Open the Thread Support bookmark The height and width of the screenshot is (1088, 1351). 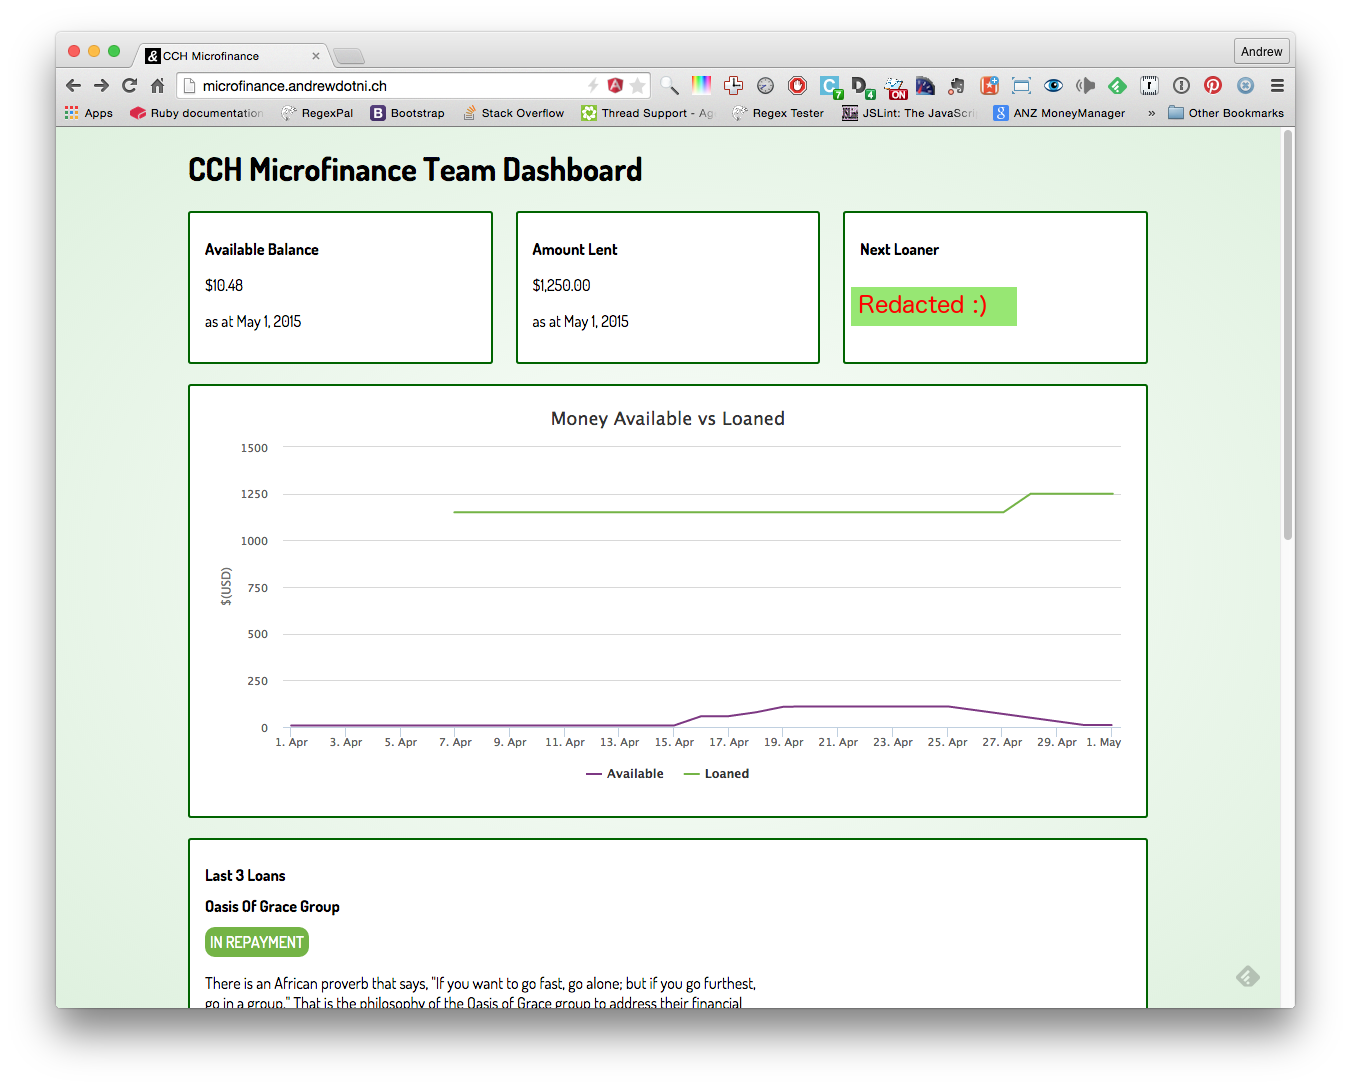click(x=648, y=113)
